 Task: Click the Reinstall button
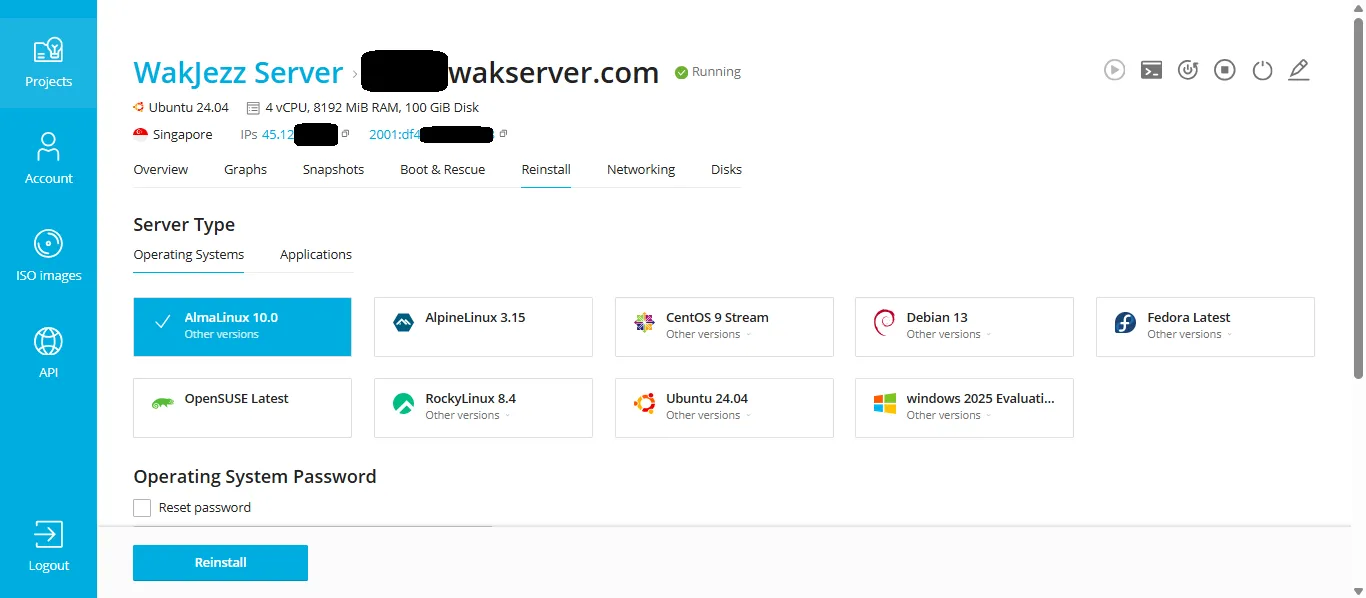220,562
